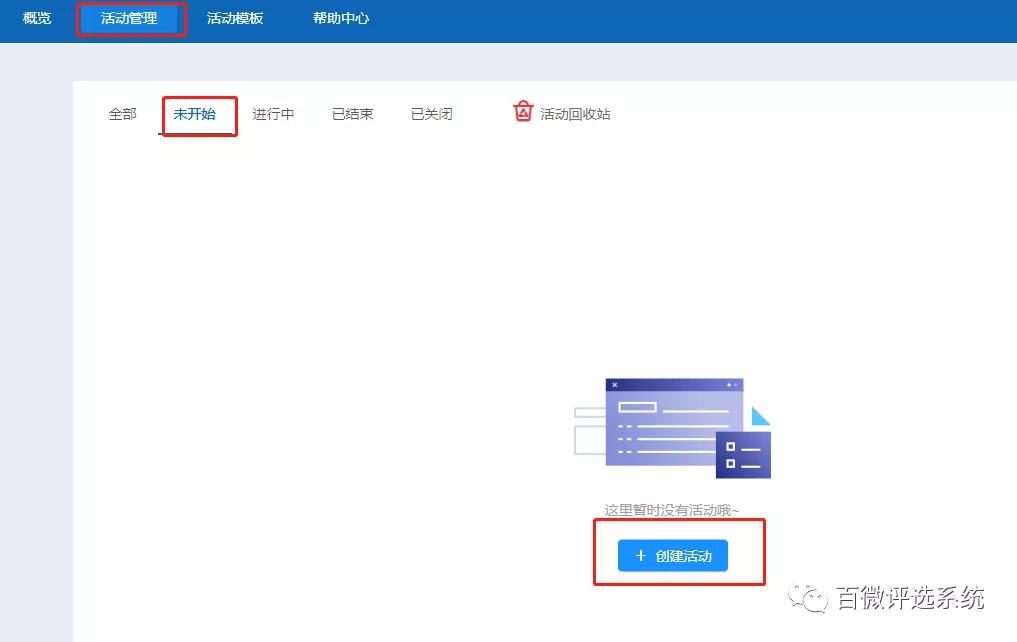Open the red 活动回收站 trash can icon

click(x=522, y=112)
